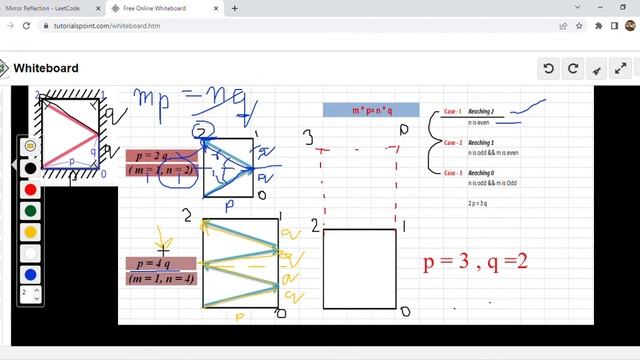
Task: Restore down the browser window
Action: tap(623, 7)
